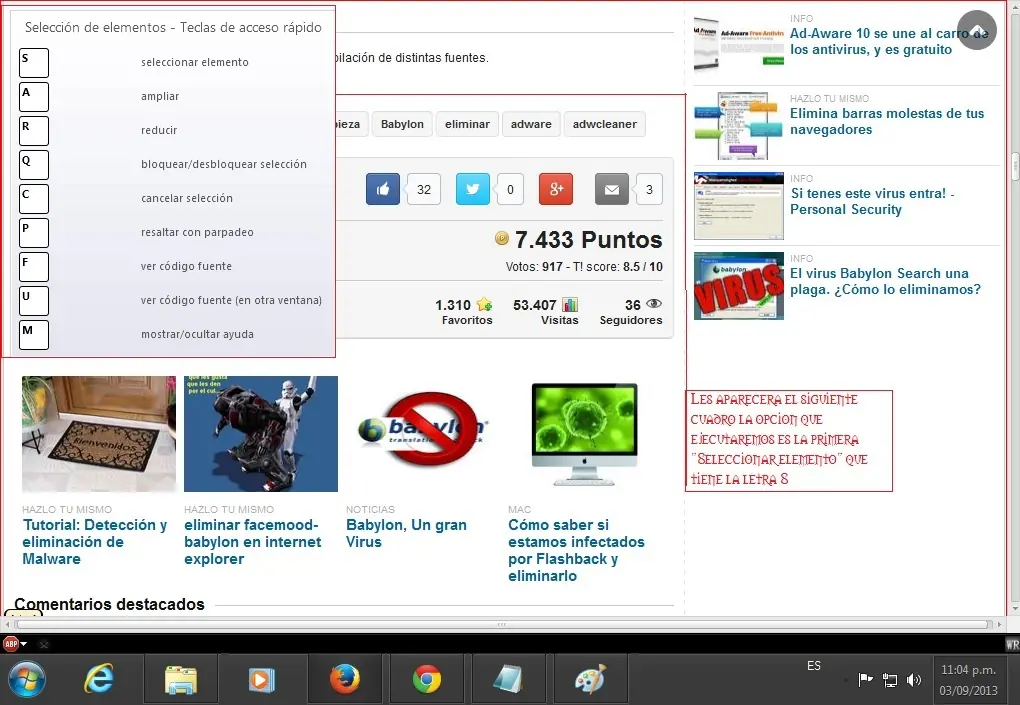Click the U key box for otra ventana
This screenshot has height=705, width=1020.
click(x=34, y=301)
